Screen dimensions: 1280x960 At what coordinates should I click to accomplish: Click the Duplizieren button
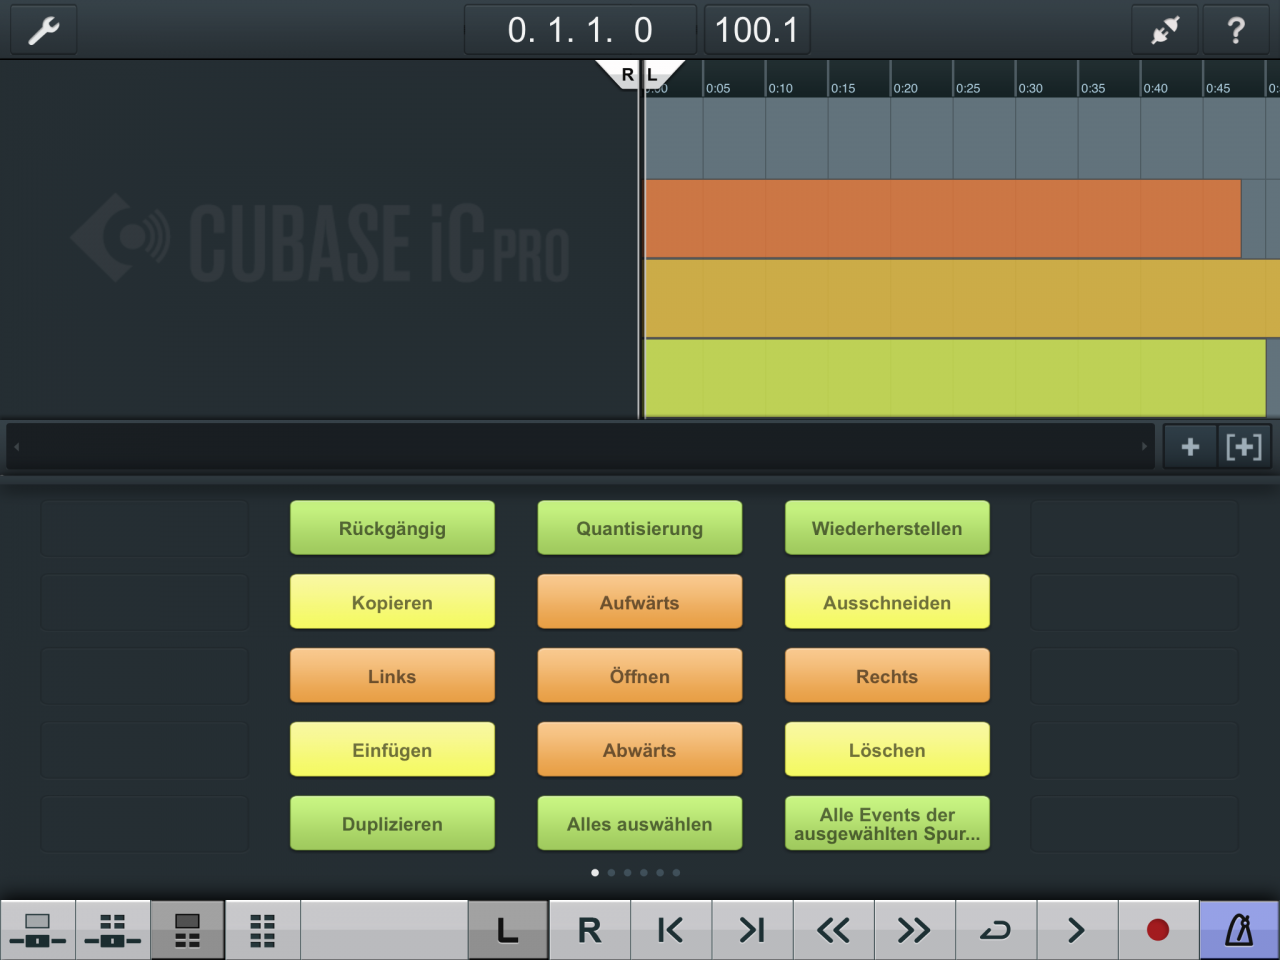392,824
